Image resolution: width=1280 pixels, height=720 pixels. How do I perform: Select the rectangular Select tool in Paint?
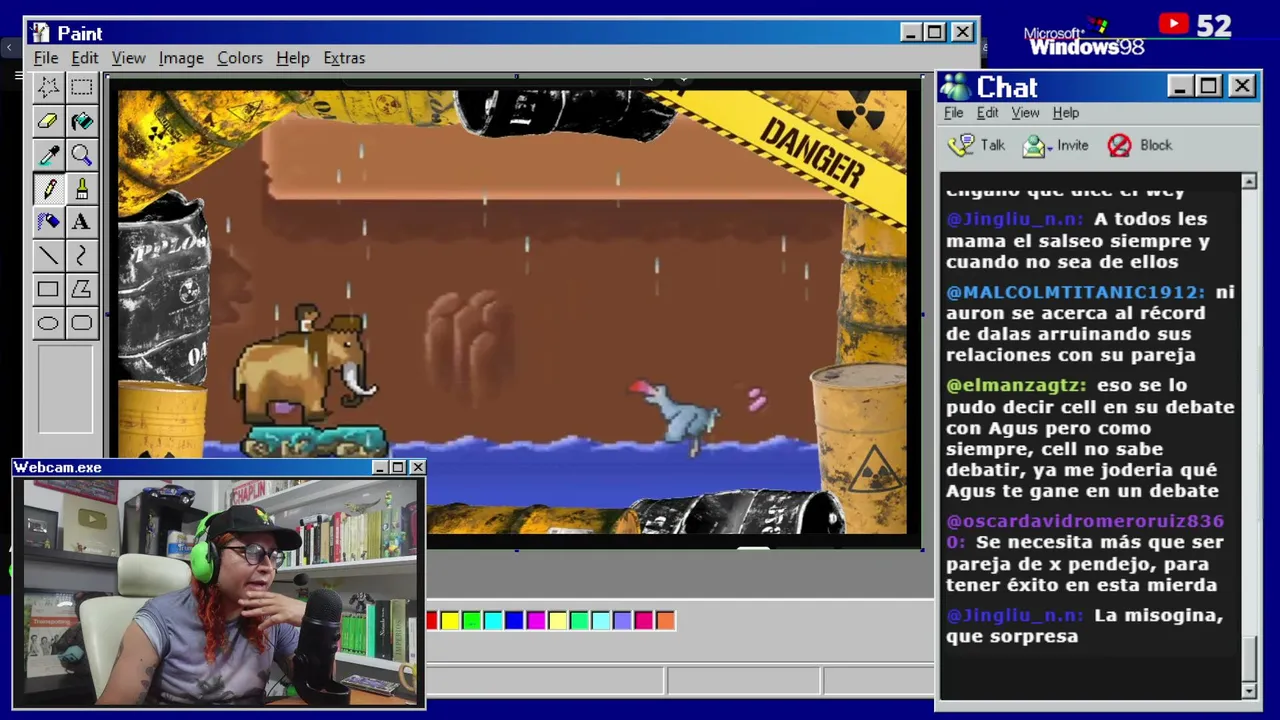point(82,87)
